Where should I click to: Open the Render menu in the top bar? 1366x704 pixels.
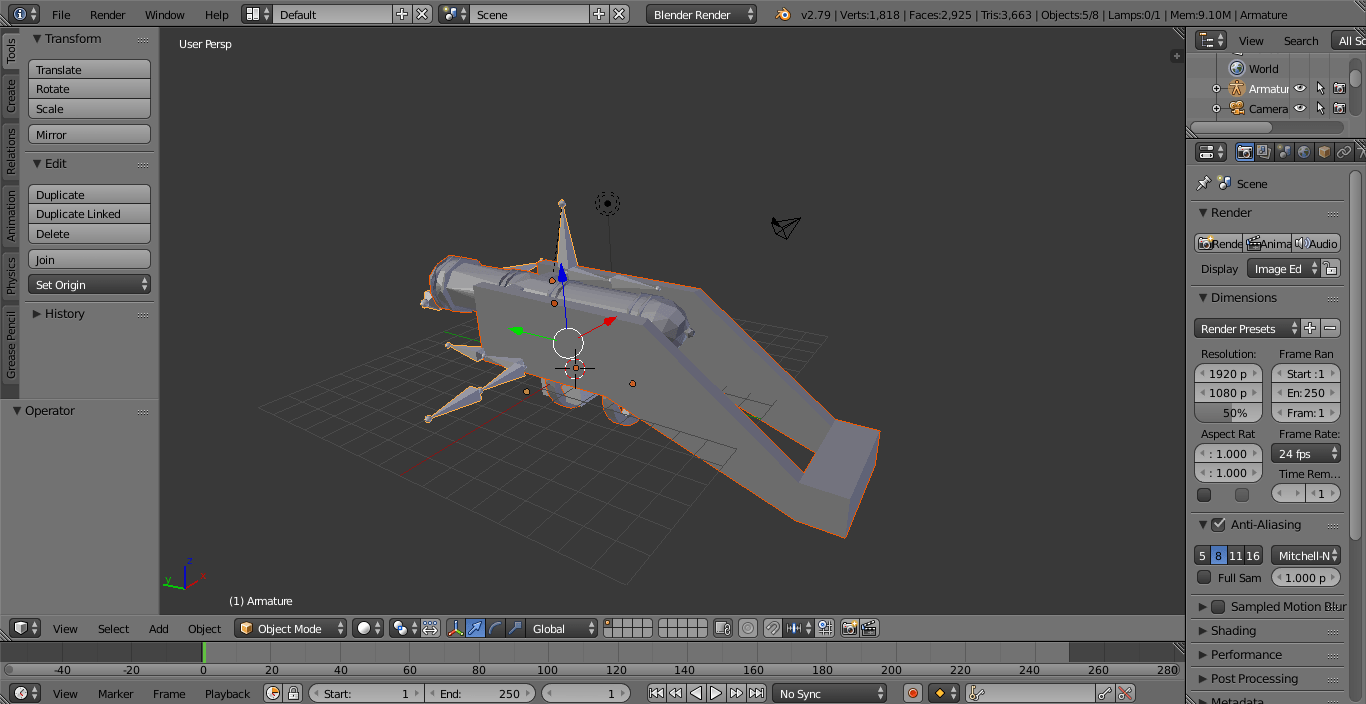(107, 14)
